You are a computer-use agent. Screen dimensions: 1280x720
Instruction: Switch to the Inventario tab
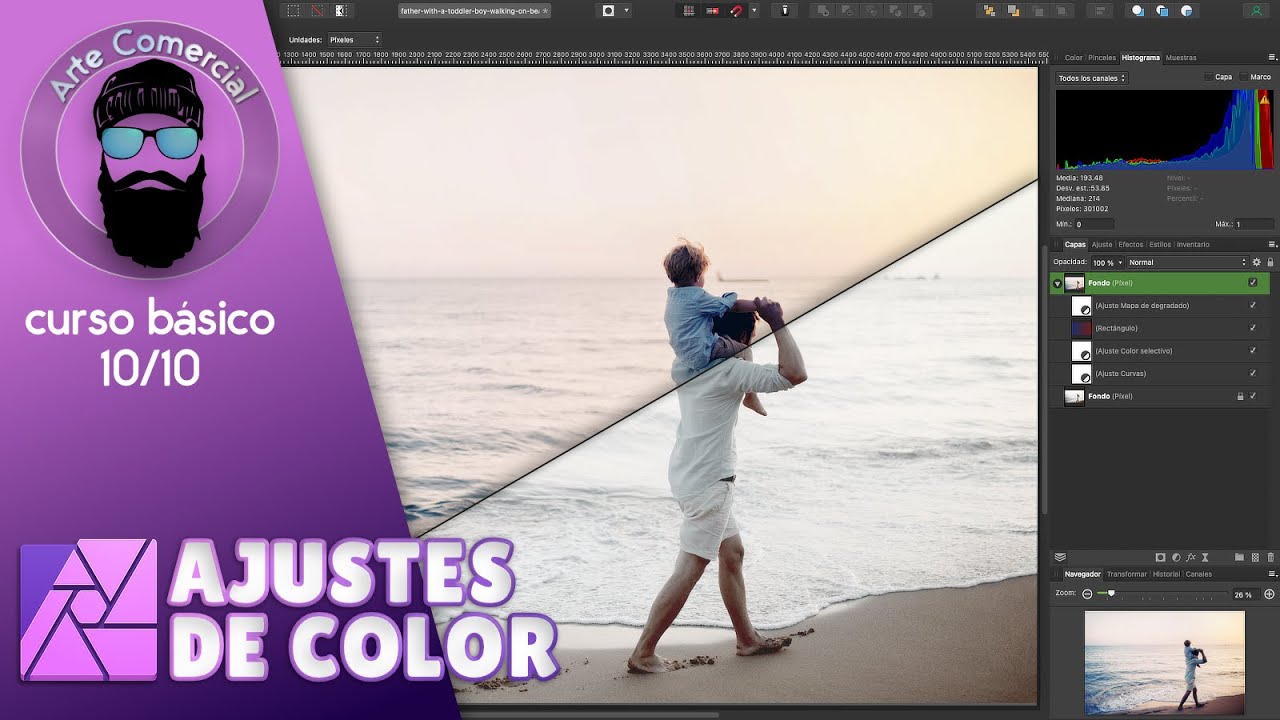1193,244
